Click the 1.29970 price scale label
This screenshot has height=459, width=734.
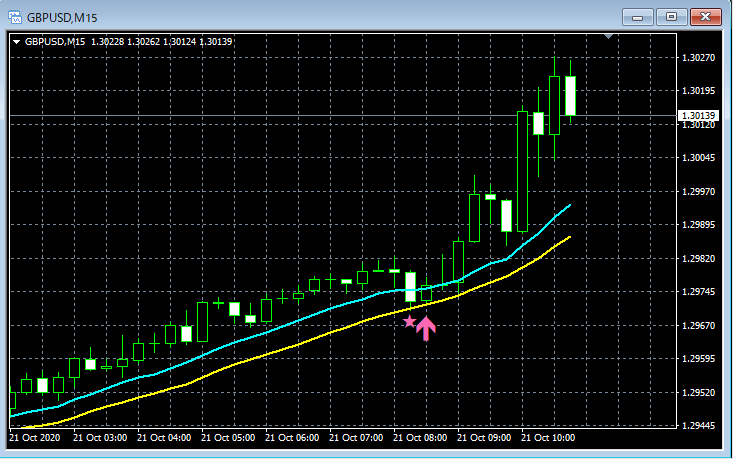click(x=698, y=191)
